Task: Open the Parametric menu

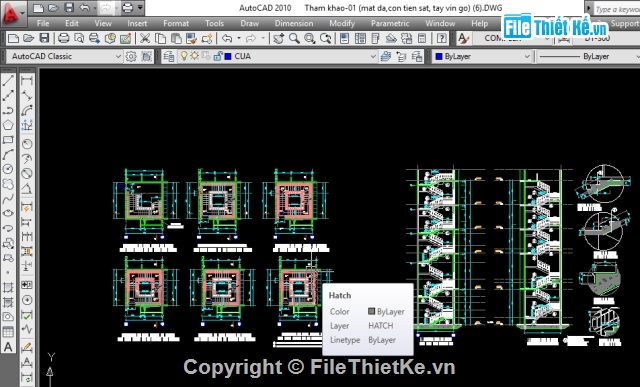Action: point(390,23)
